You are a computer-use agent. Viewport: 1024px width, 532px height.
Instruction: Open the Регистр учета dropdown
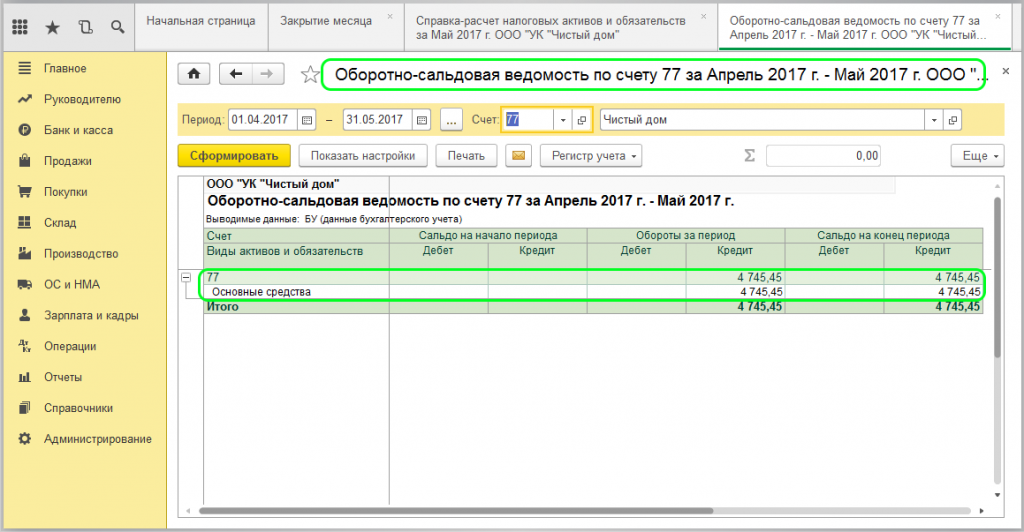click(590, 156)
